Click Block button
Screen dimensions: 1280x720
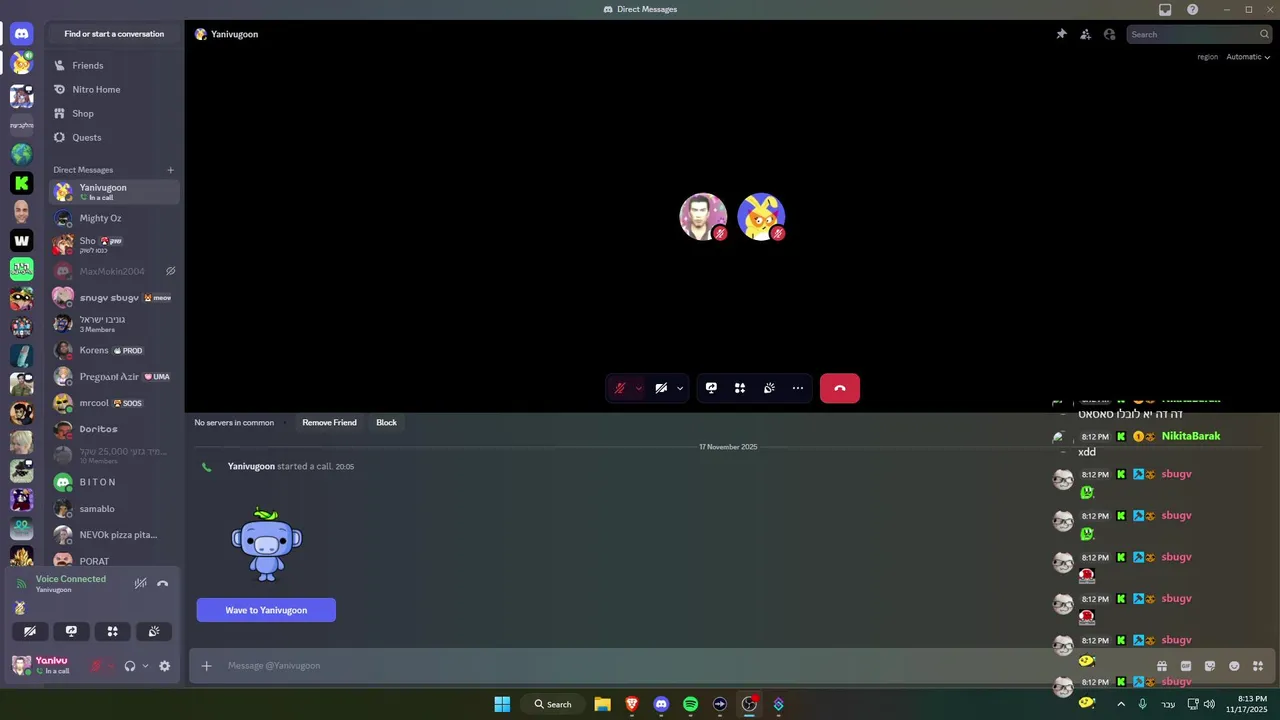(386, 422)
